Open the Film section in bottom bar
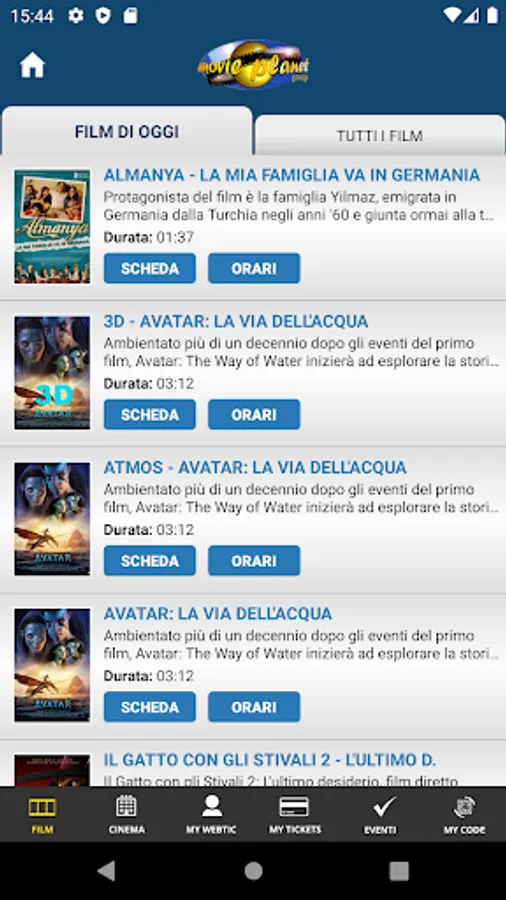This screenshot has width=506, height=900. [42, 814]
